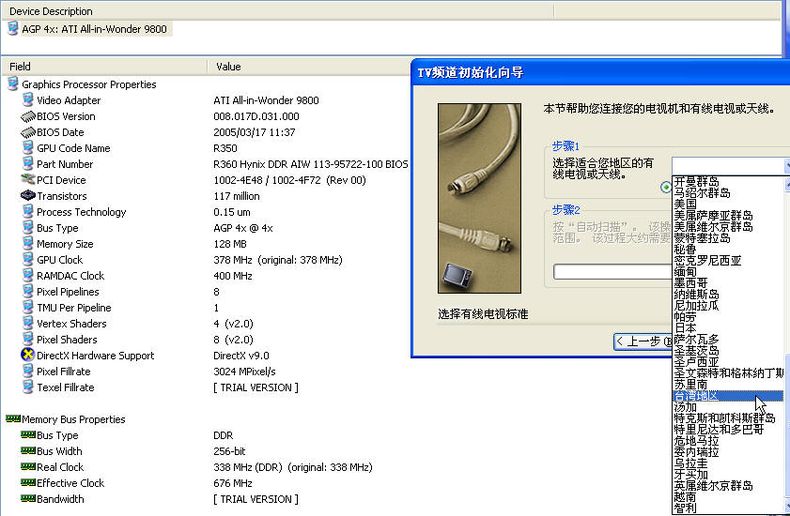This screenshot has width=790, height=516.
Task: Select the AGP 4x: ATI All-in-Wonder 9800 device
Action: [94, 29]
